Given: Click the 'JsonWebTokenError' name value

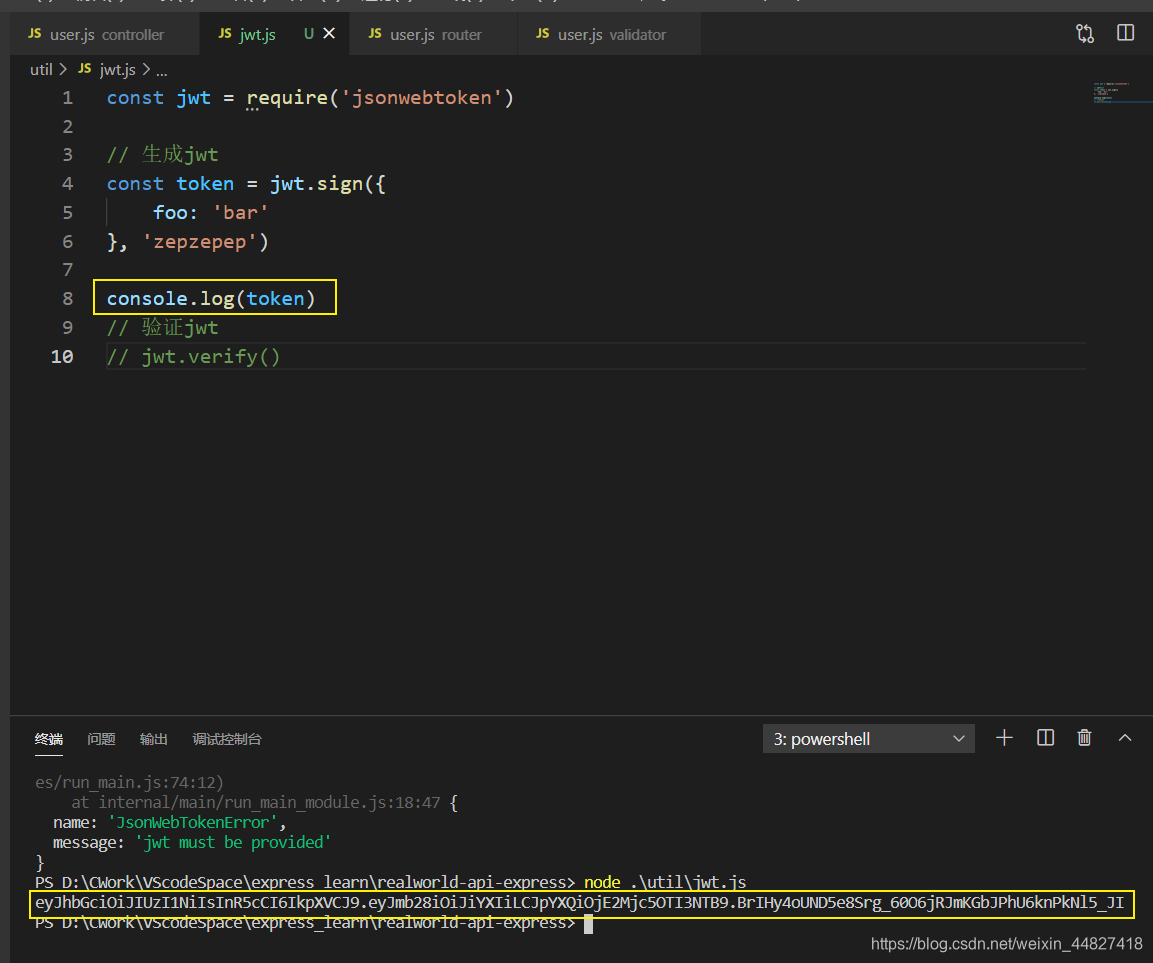Looking at the screenshot, I should [193, 823].
